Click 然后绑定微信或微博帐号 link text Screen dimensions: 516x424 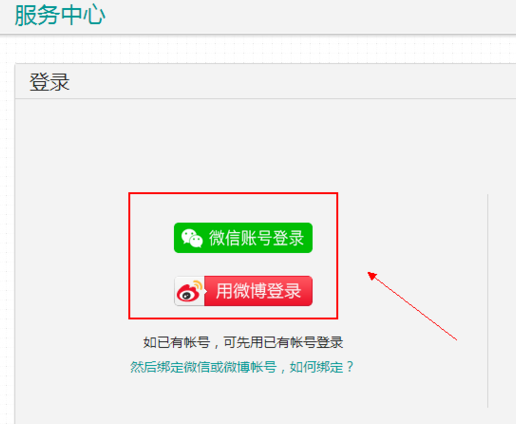pyautogui.click(x=203, y=367)
